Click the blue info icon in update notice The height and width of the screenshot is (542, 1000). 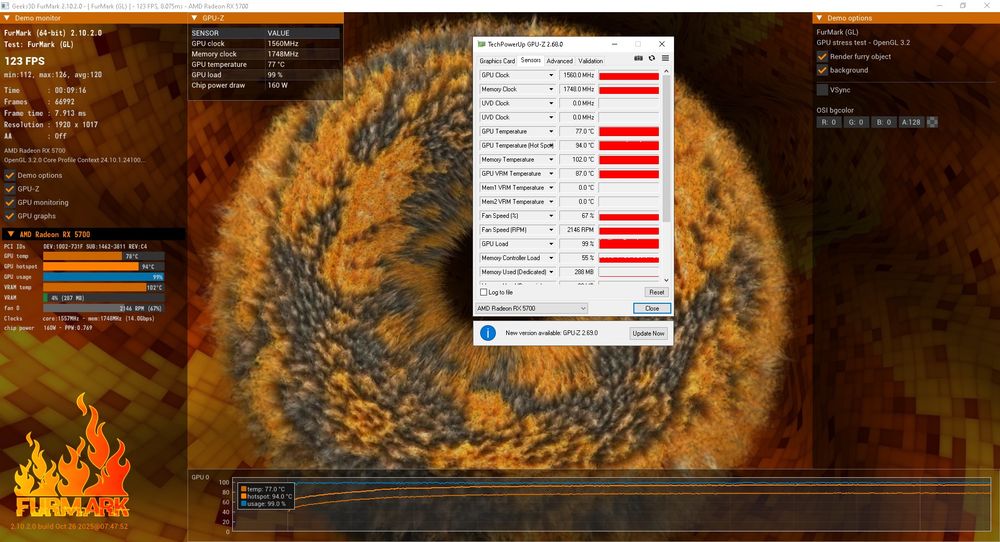[x=488, y=333]
